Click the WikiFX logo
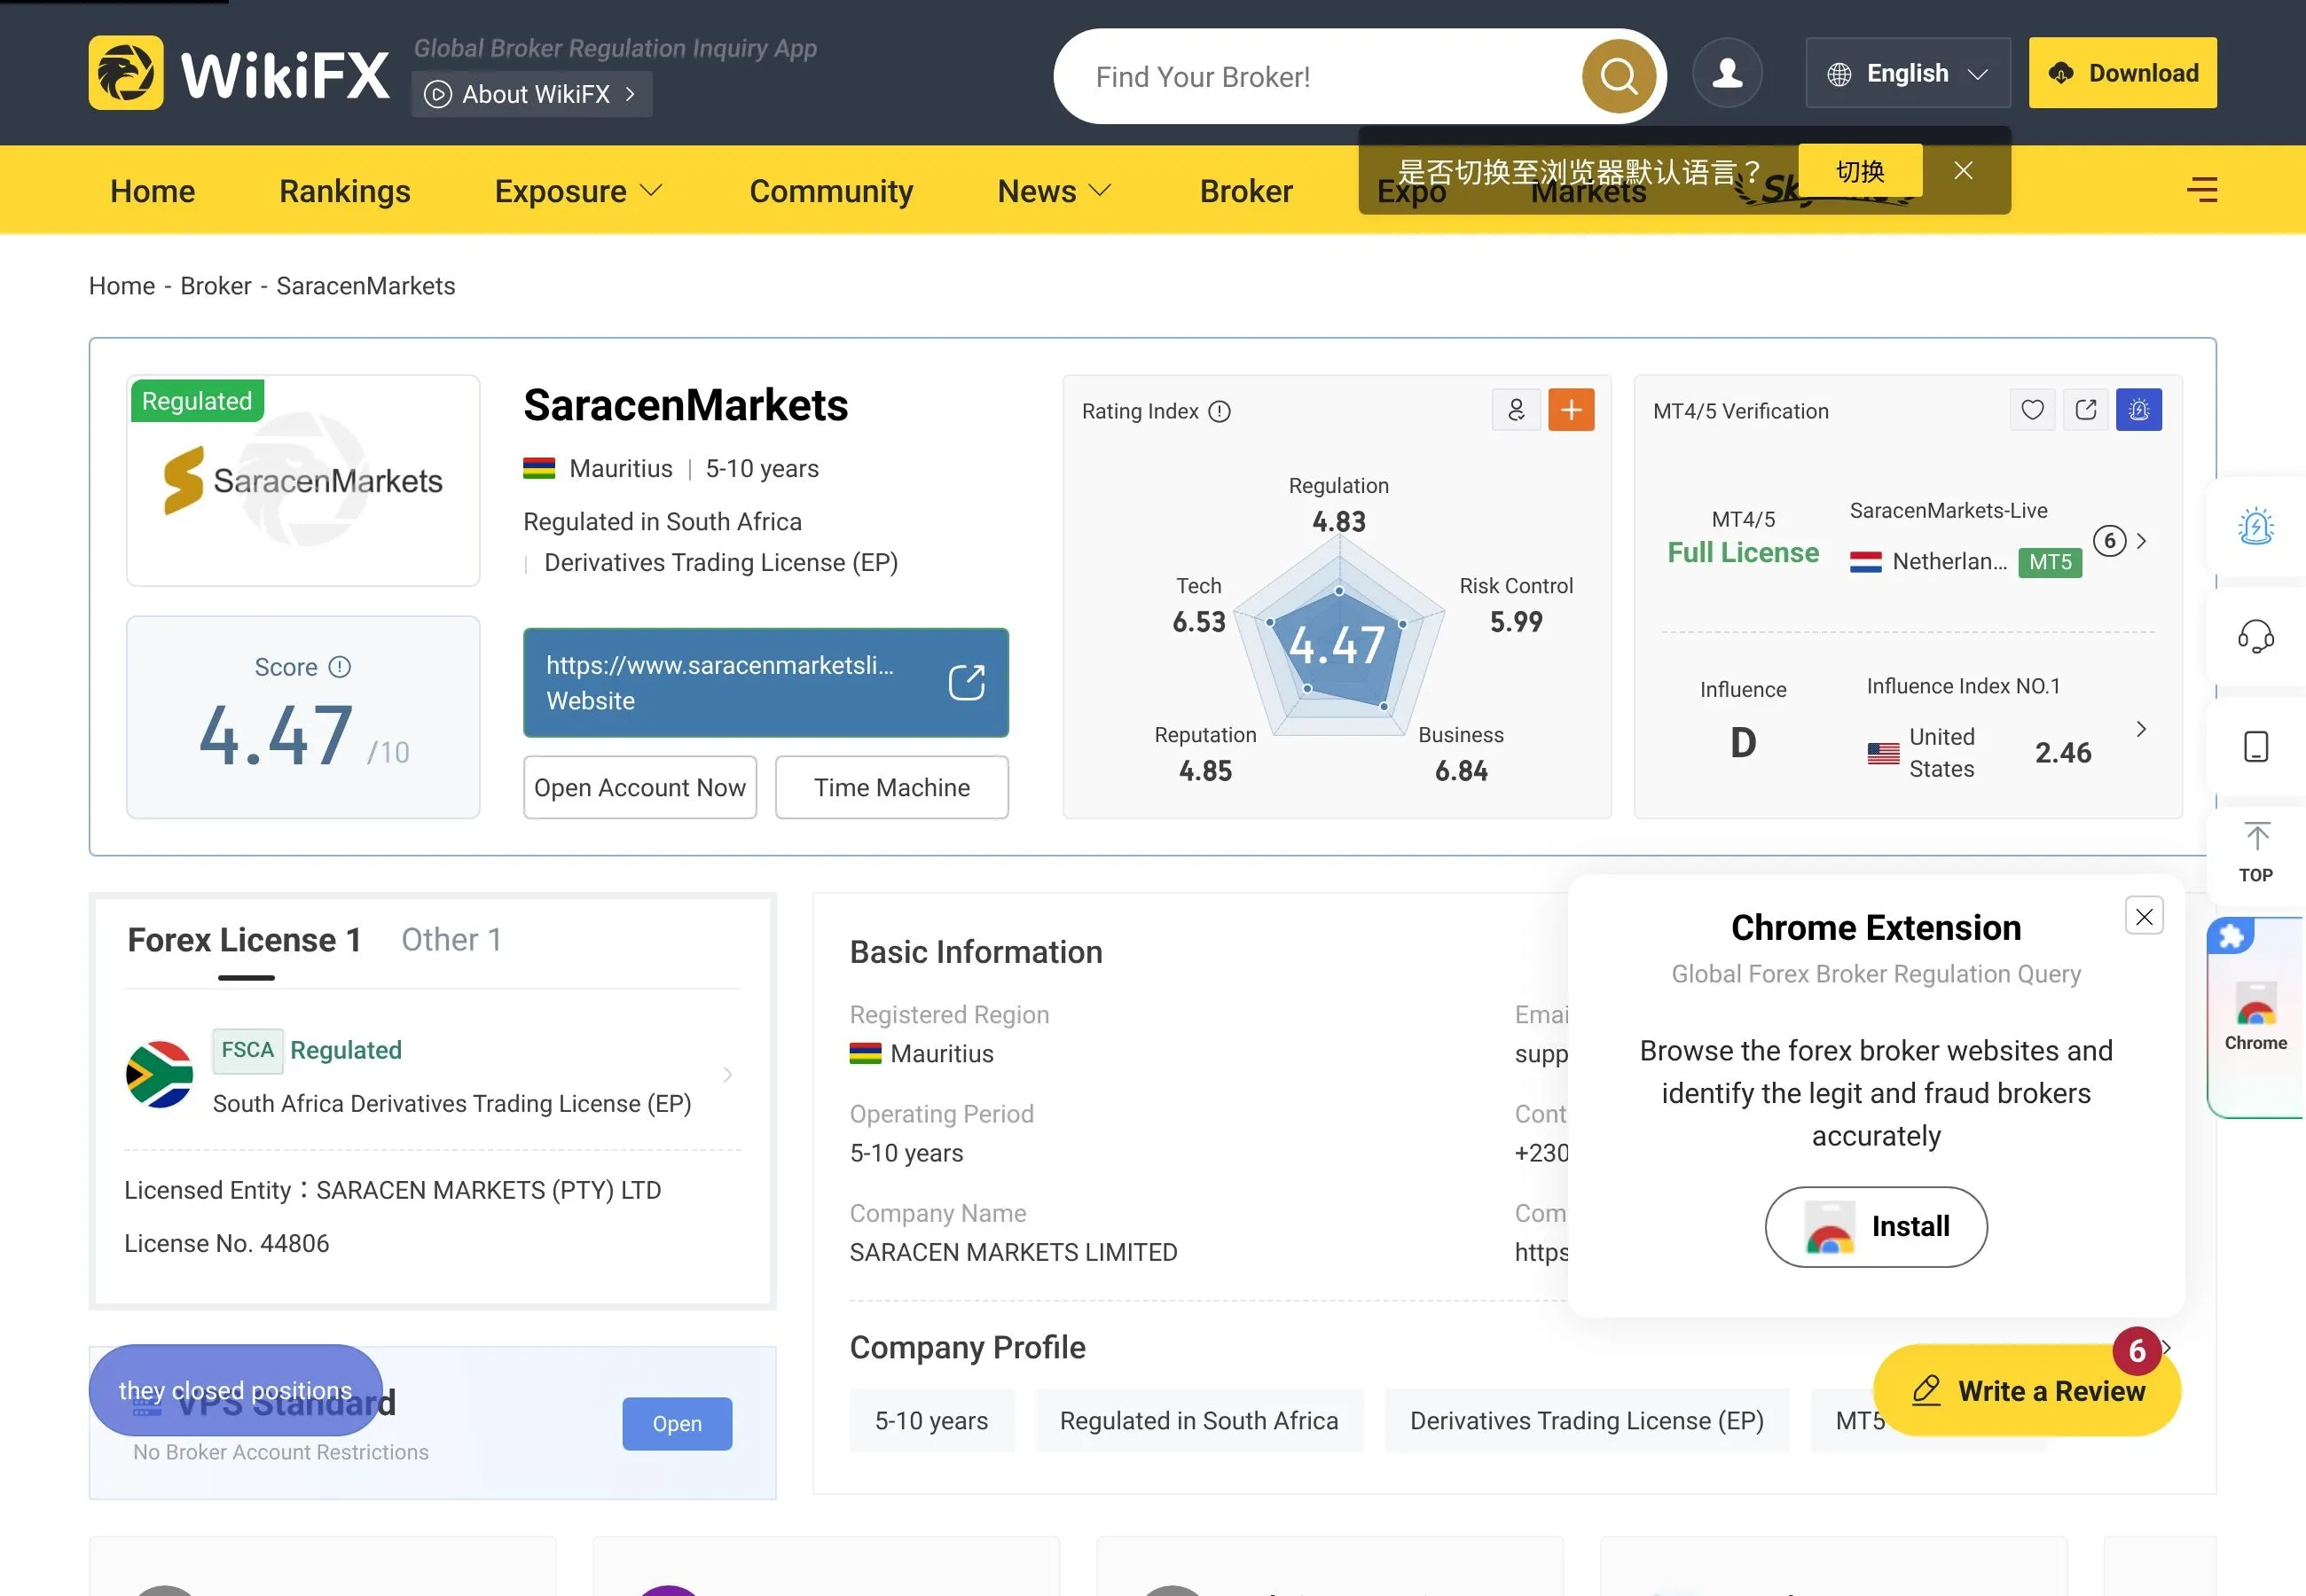Screen dimensions: 2306x1596 [239, 73]
